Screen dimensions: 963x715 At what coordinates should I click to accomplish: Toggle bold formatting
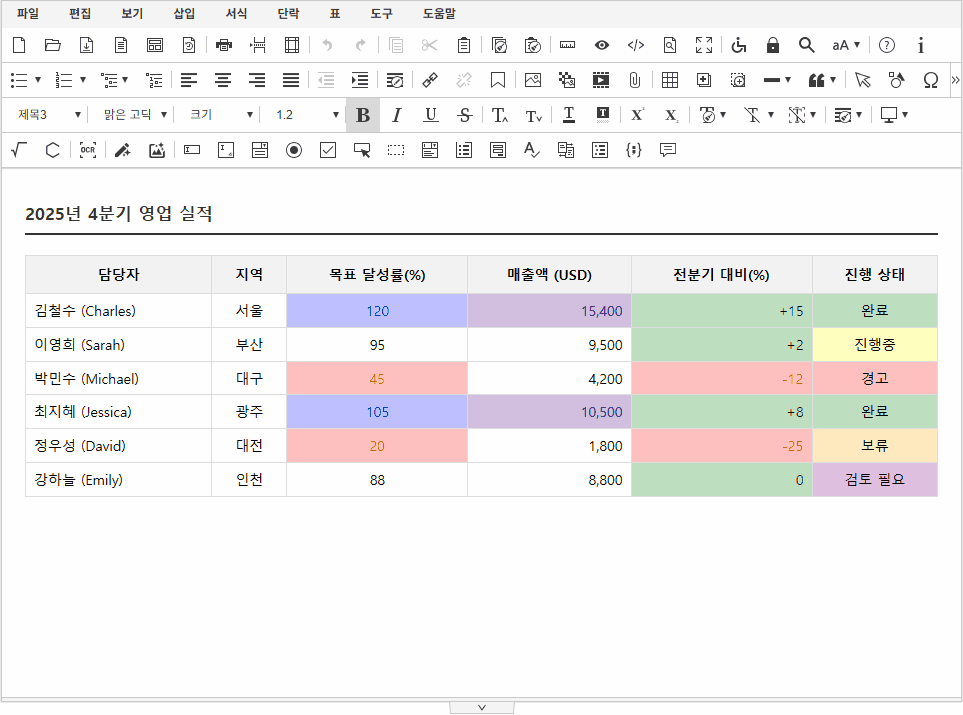(363, 115)
